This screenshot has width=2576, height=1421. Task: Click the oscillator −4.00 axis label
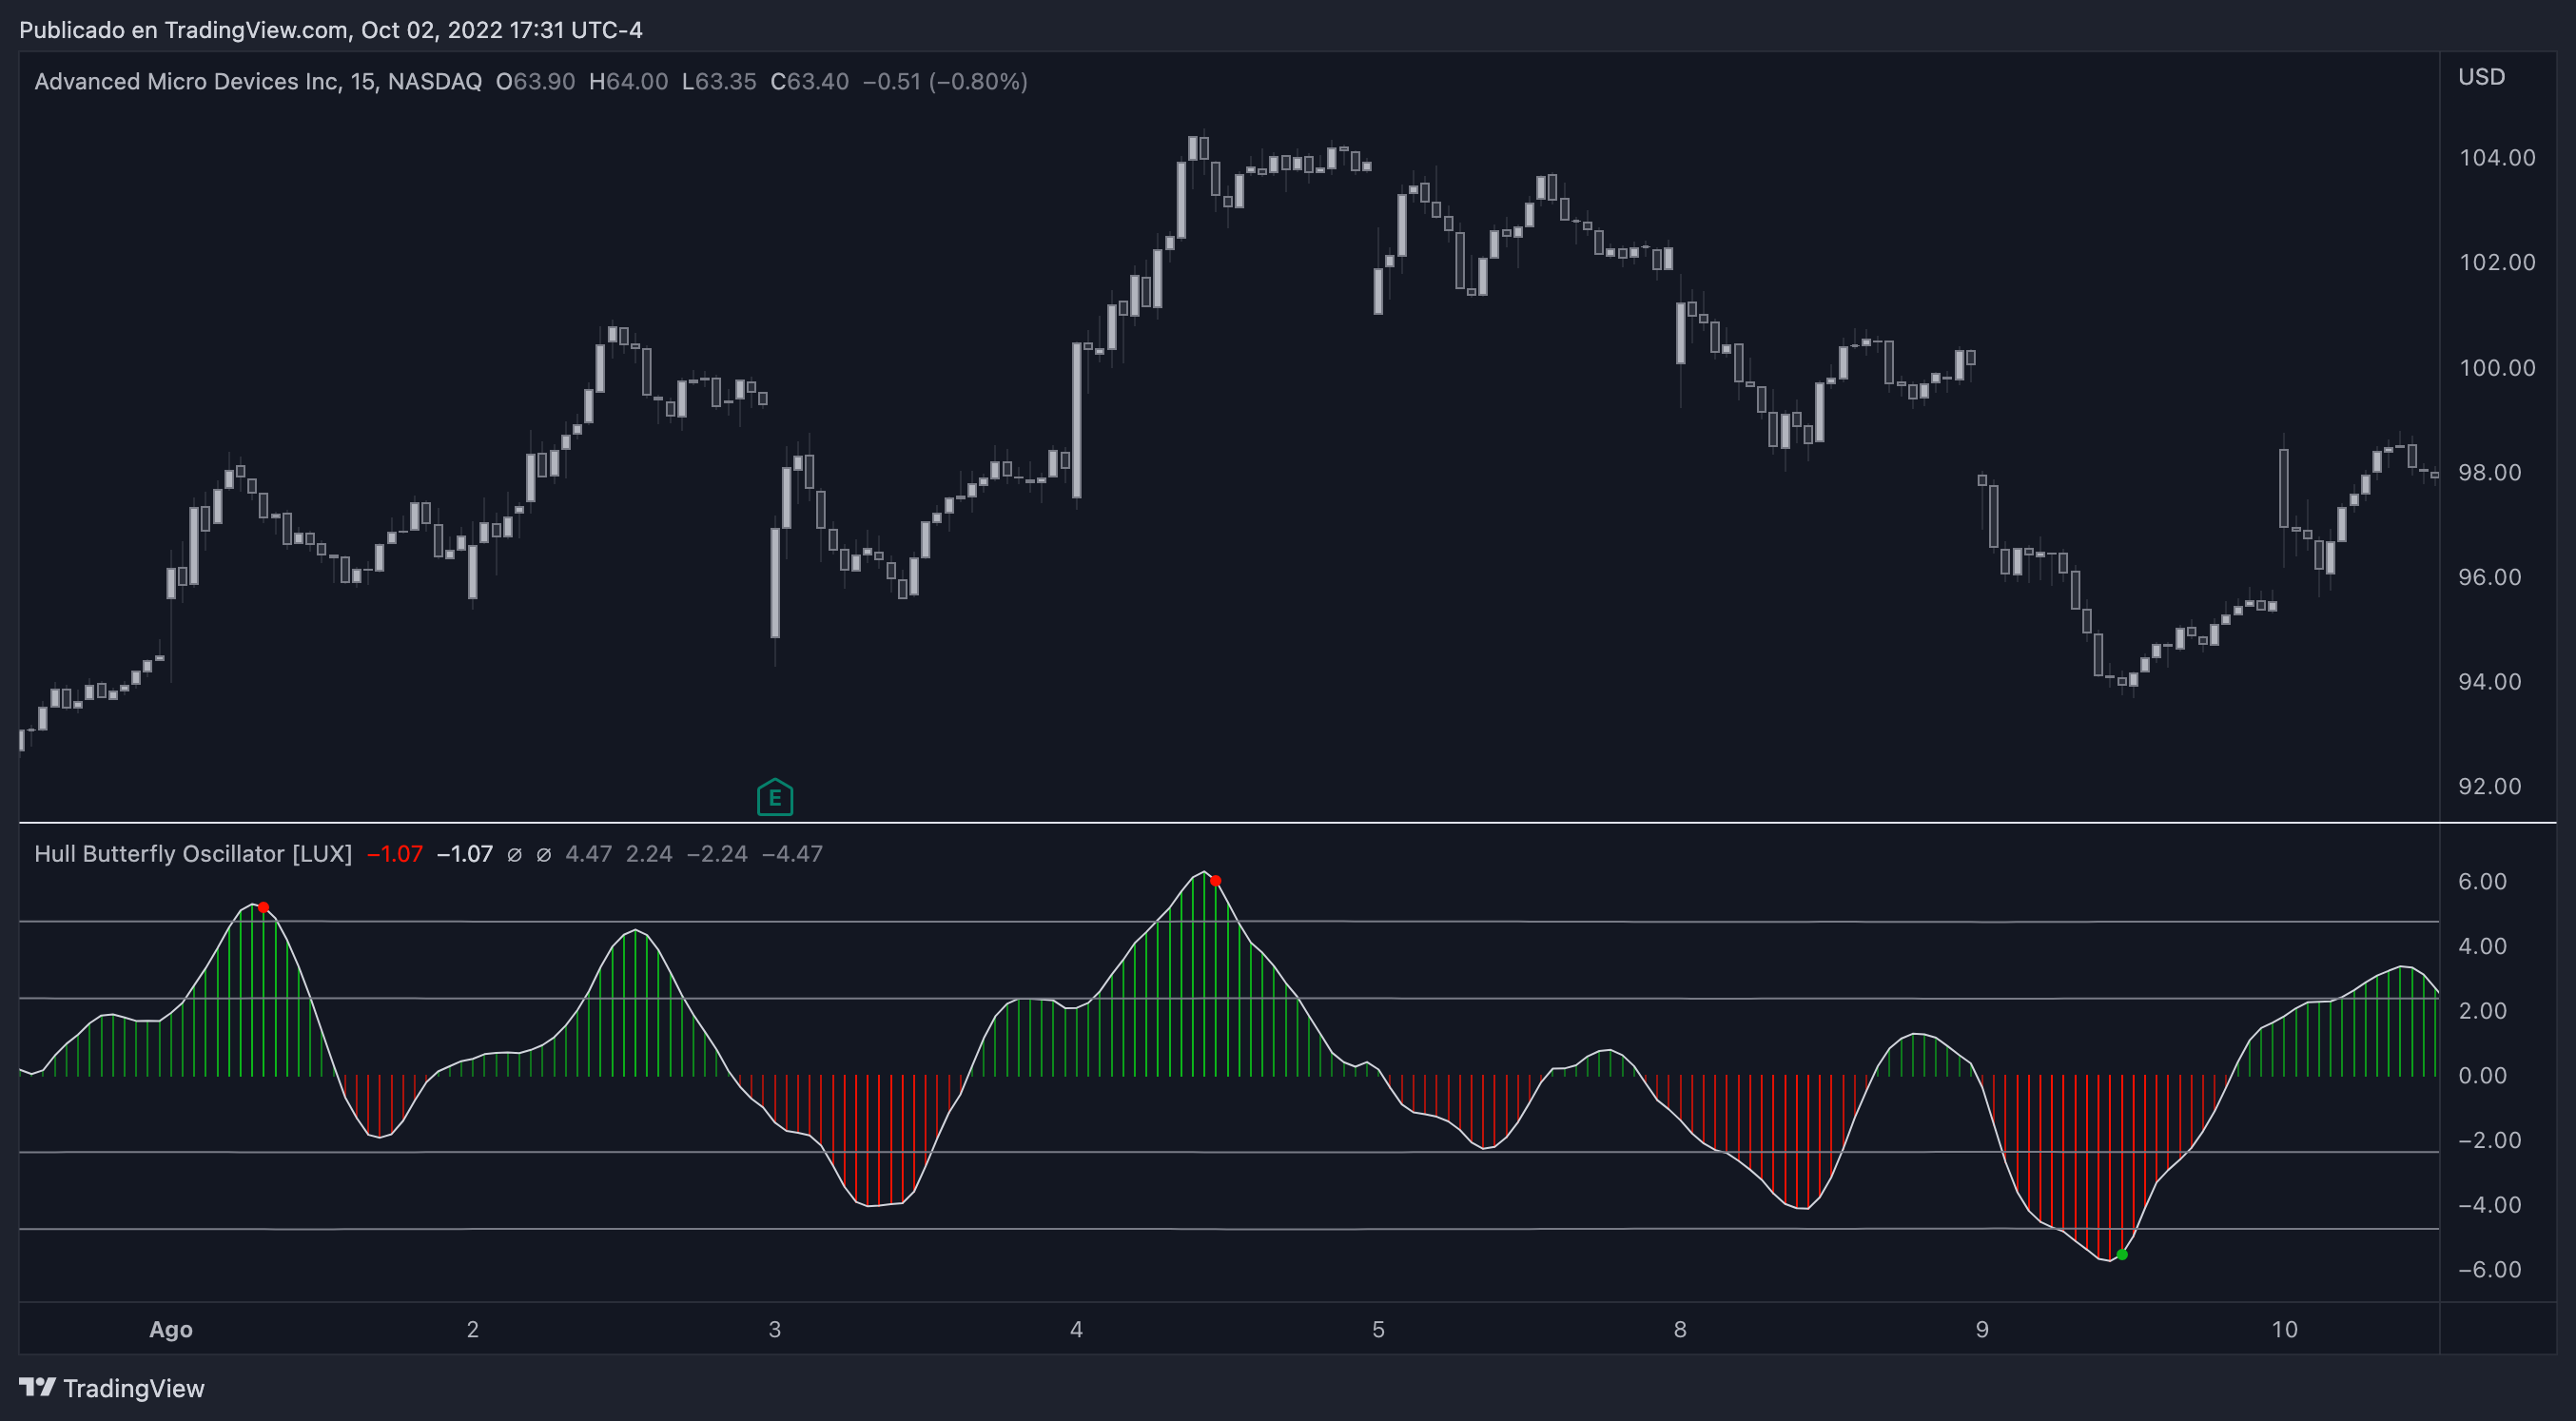point(2489,1205)
